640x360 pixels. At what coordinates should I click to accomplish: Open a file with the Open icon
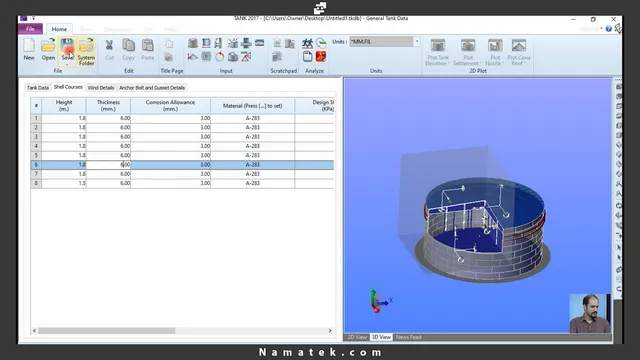tap(48, 49)
